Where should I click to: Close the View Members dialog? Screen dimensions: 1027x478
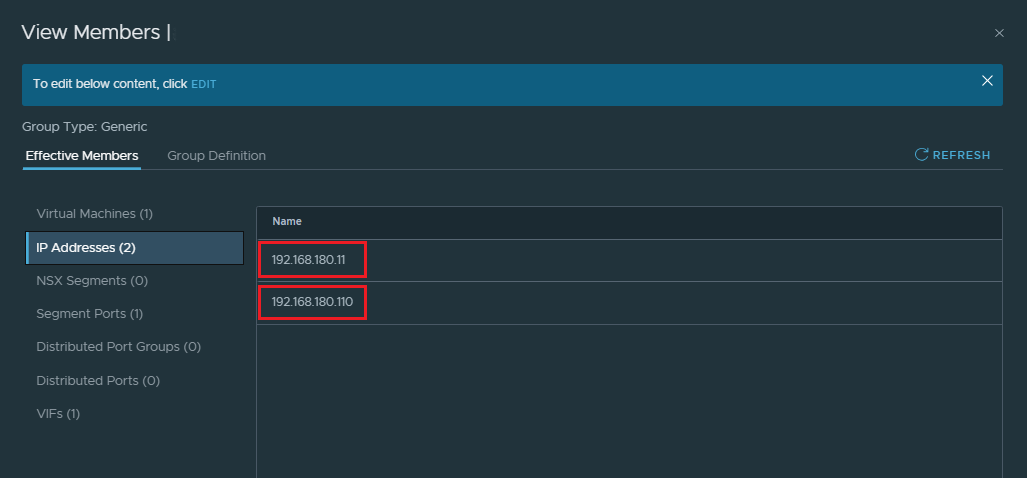[999, 33]
